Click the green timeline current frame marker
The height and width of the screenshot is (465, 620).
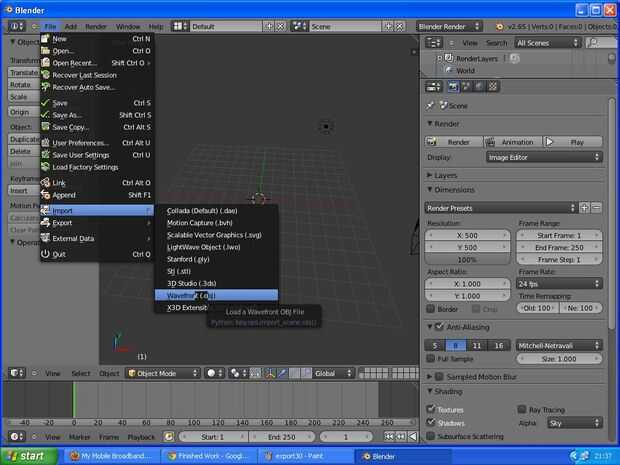point(74,399)
